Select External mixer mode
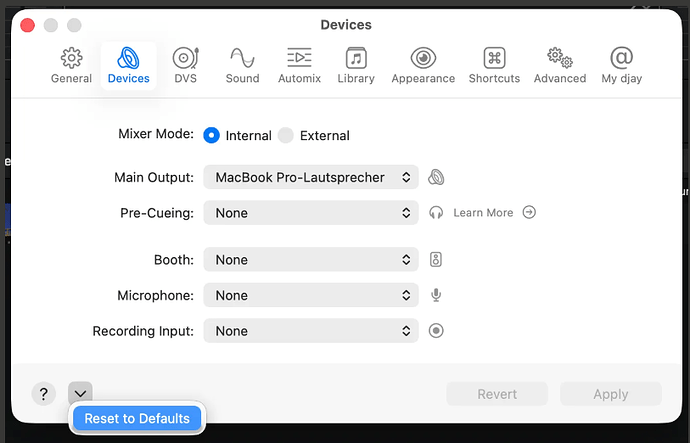Viewport: 690px width, 443px height. pos(286,135)
